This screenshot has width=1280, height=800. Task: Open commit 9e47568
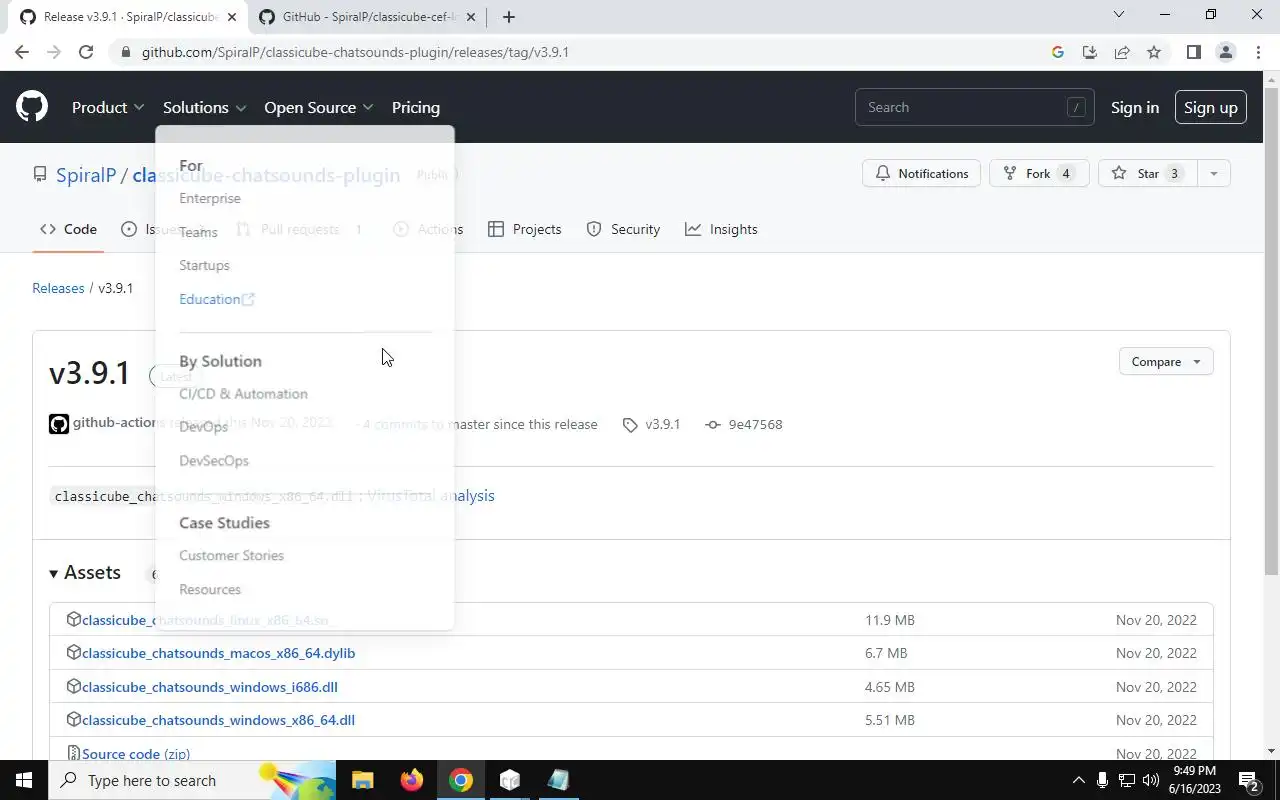pyautogui.click(x=743, y=424)
